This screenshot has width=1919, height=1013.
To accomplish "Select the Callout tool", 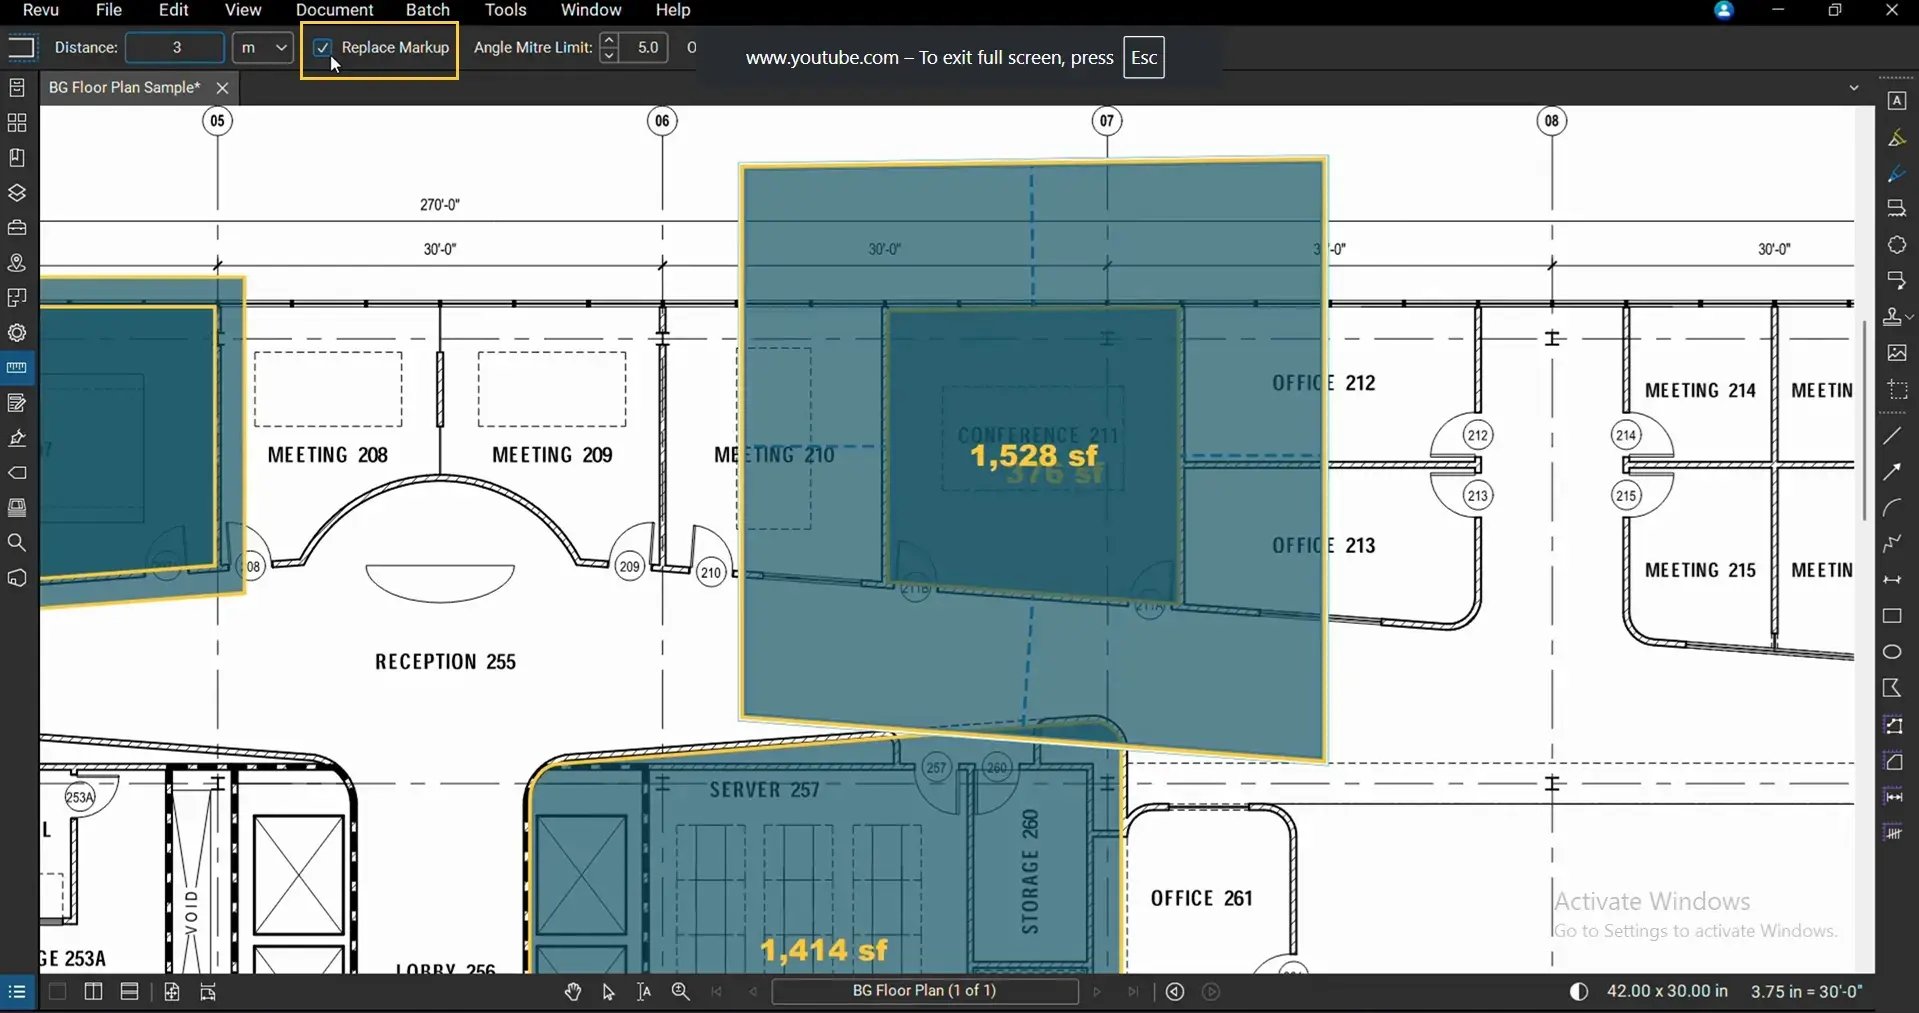I will click(1896, 281).
